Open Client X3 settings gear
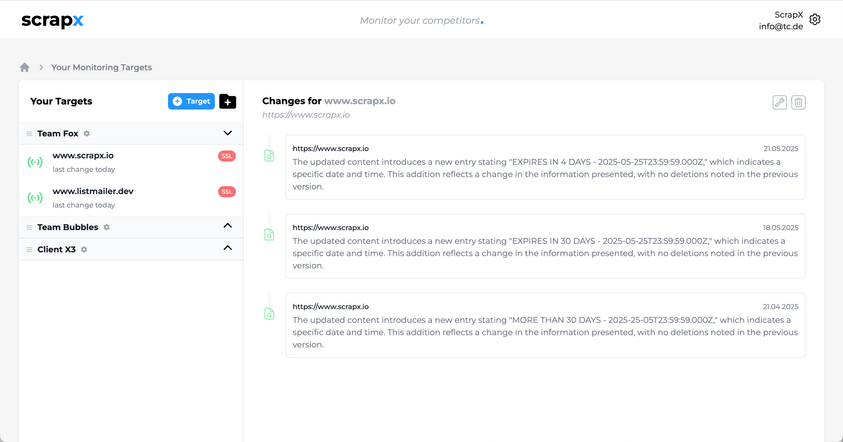 click(84, 249)
